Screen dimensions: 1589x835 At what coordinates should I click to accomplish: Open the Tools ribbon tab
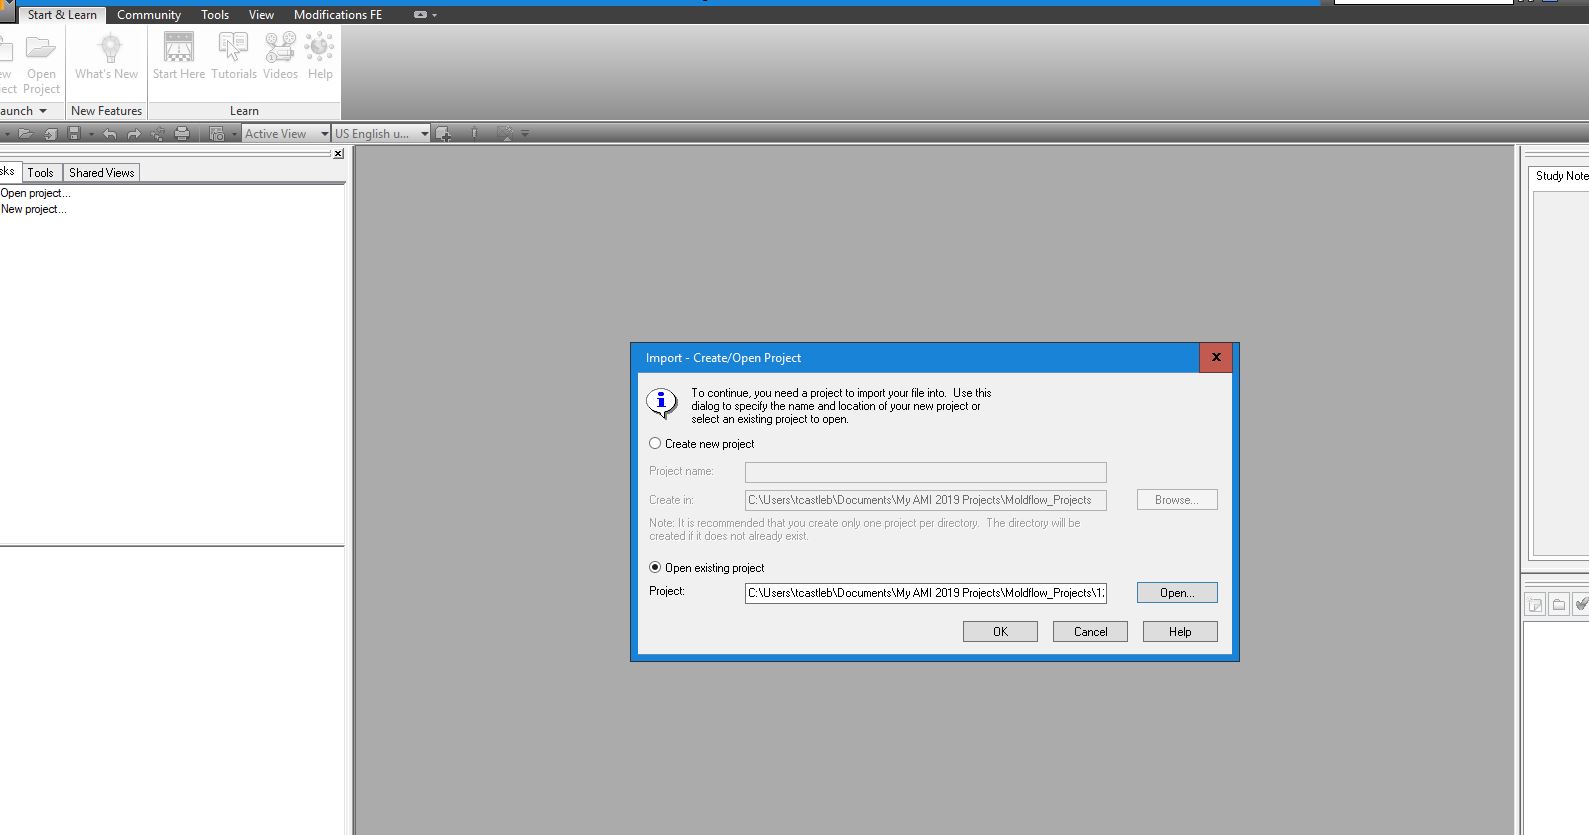[215, 15]
